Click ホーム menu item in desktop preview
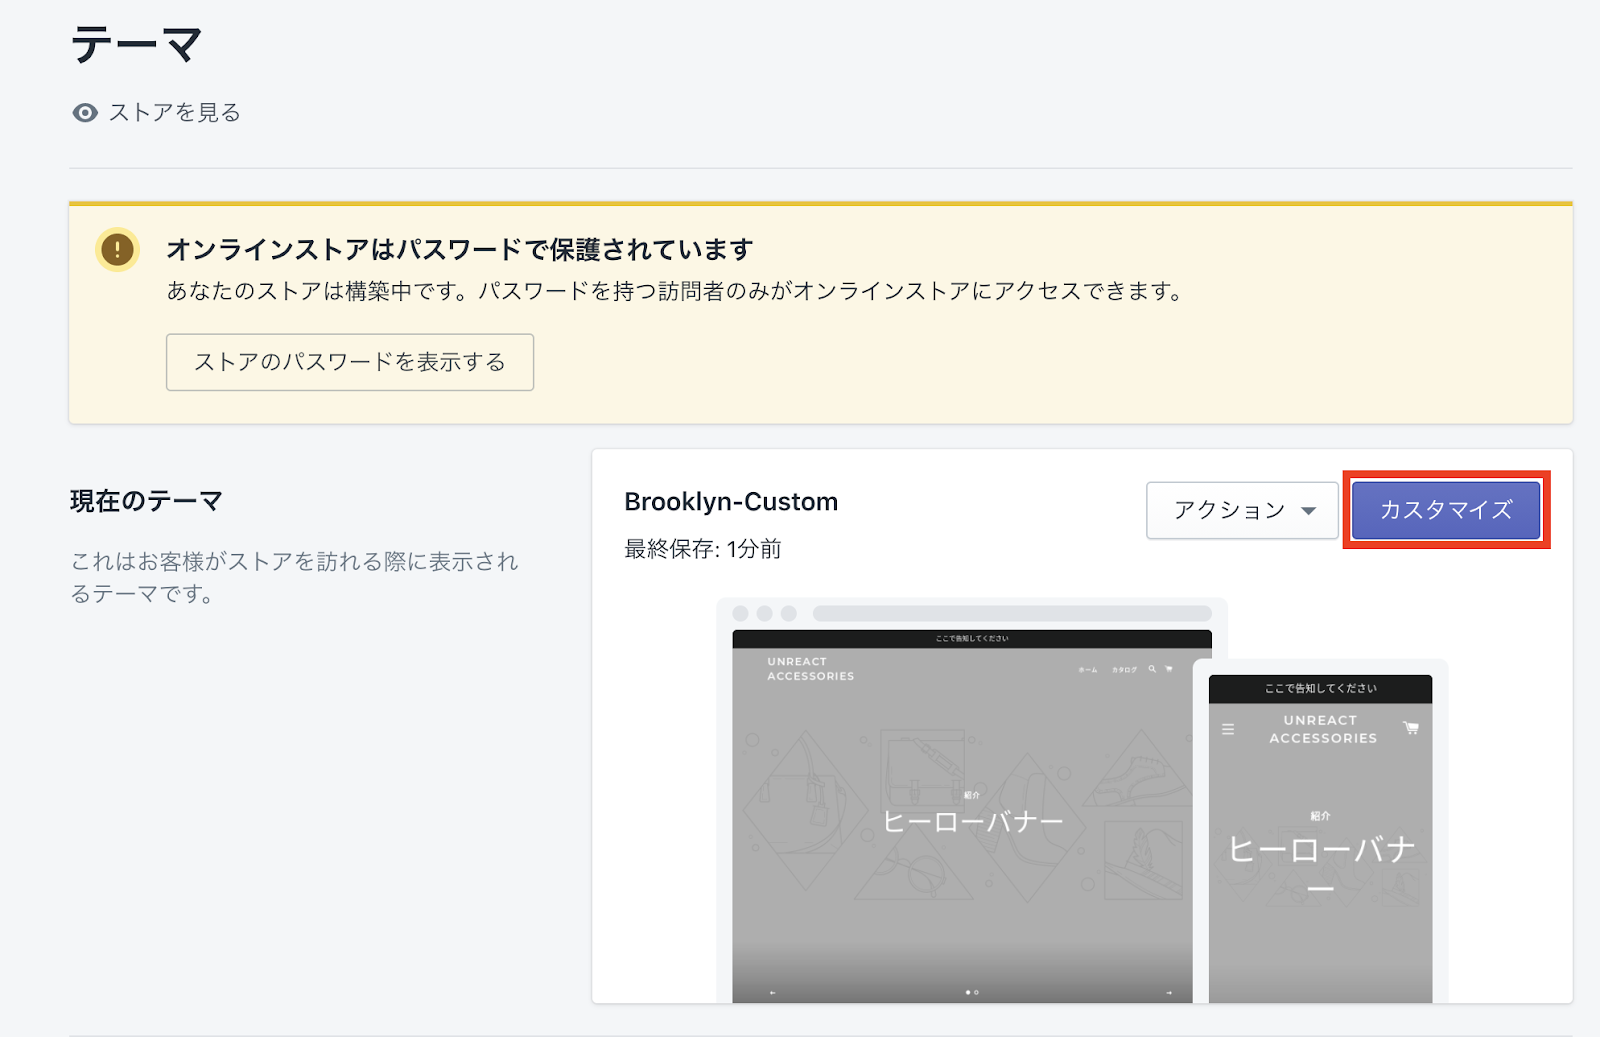This screenshot has height=1037, width=1600. [1088, 670]
